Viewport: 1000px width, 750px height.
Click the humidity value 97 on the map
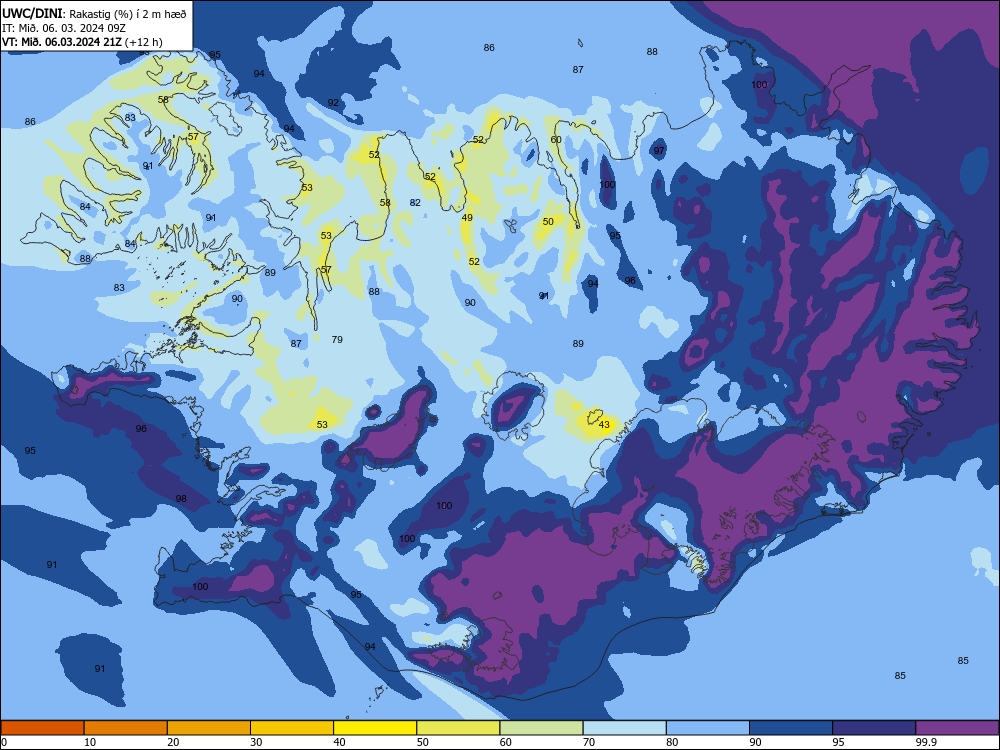[x=659, y=151]
